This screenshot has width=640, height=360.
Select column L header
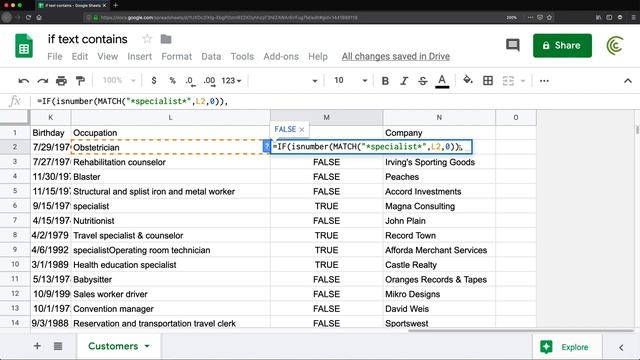[170, 118]
